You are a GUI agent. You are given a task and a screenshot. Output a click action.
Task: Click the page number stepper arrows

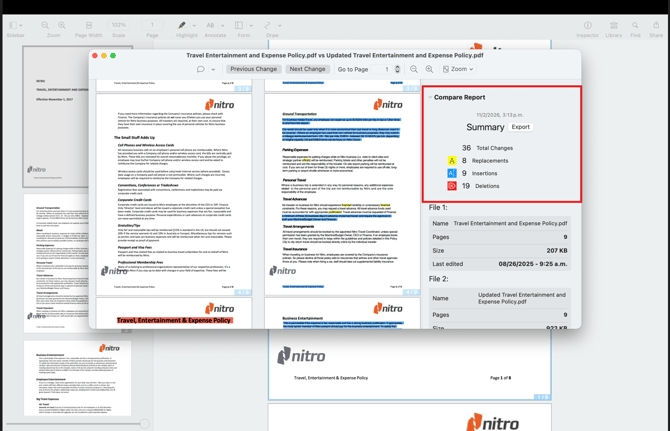click(398, 69)
